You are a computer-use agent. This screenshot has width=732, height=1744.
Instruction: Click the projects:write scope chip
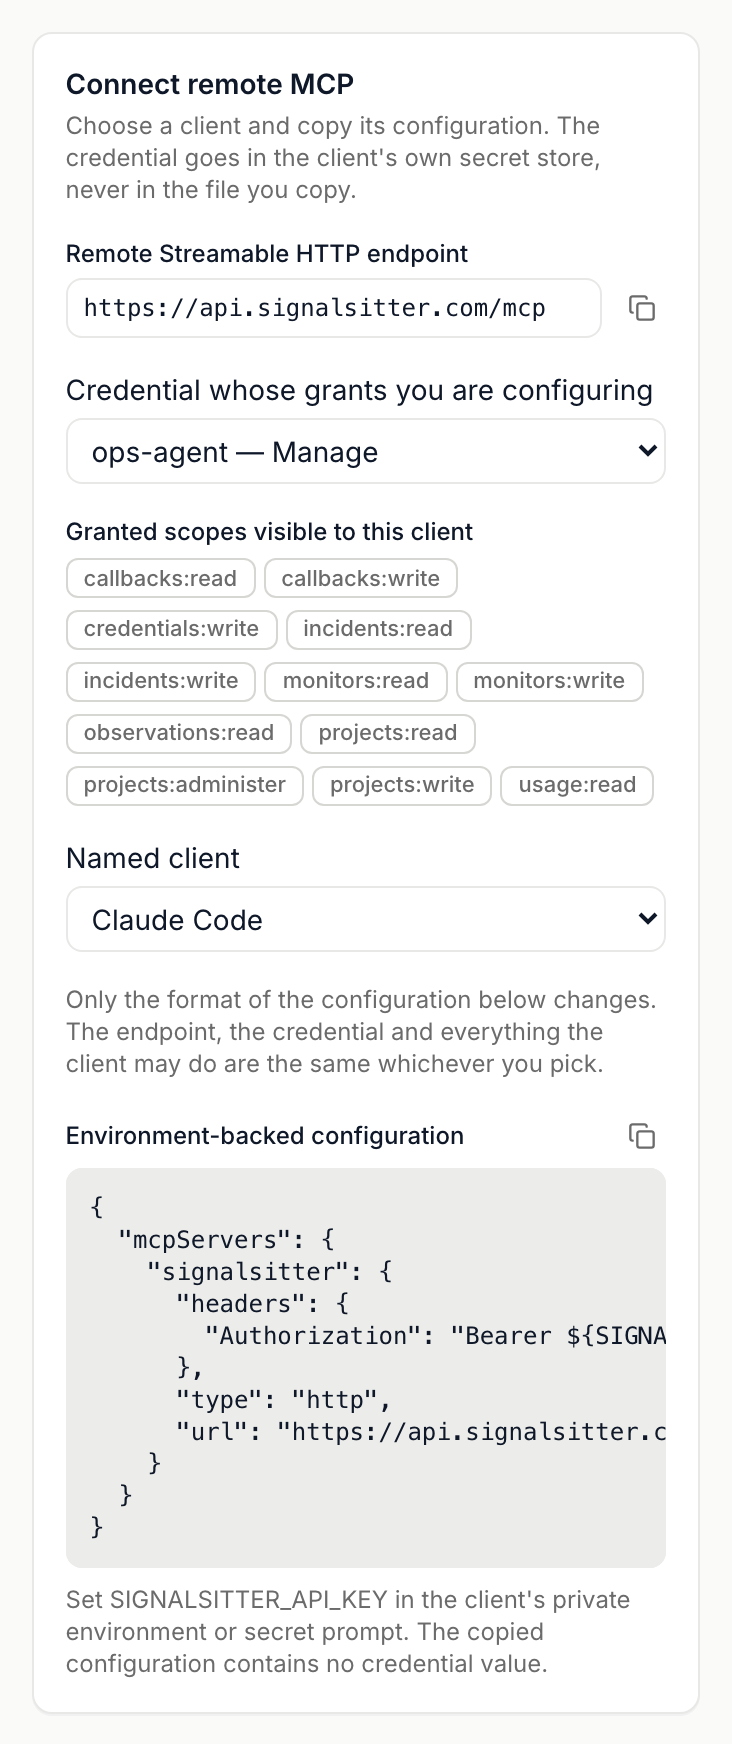click(x=402, y=785)
